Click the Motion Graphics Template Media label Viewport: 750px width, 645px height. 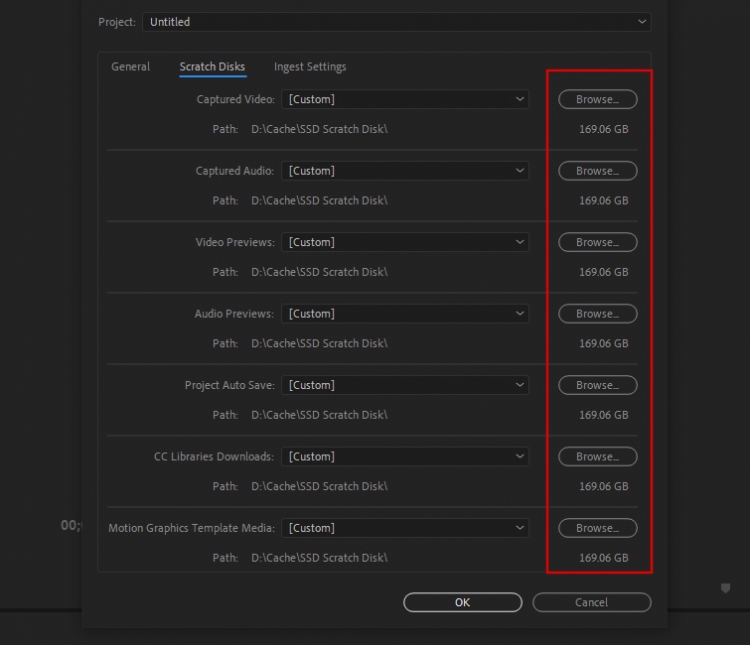[x=191, y=528]
